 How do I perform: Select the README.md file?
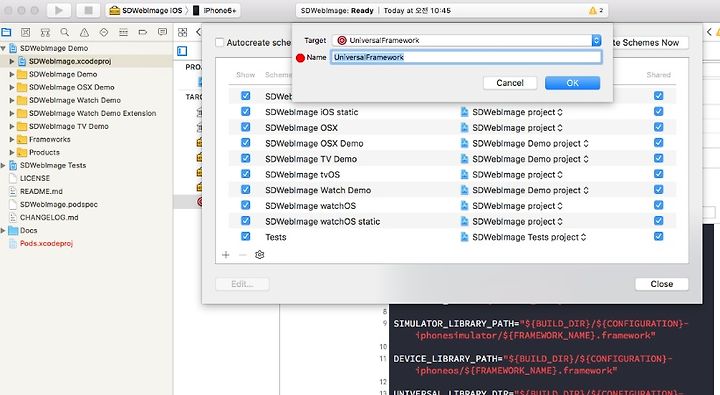coord(41,191)
